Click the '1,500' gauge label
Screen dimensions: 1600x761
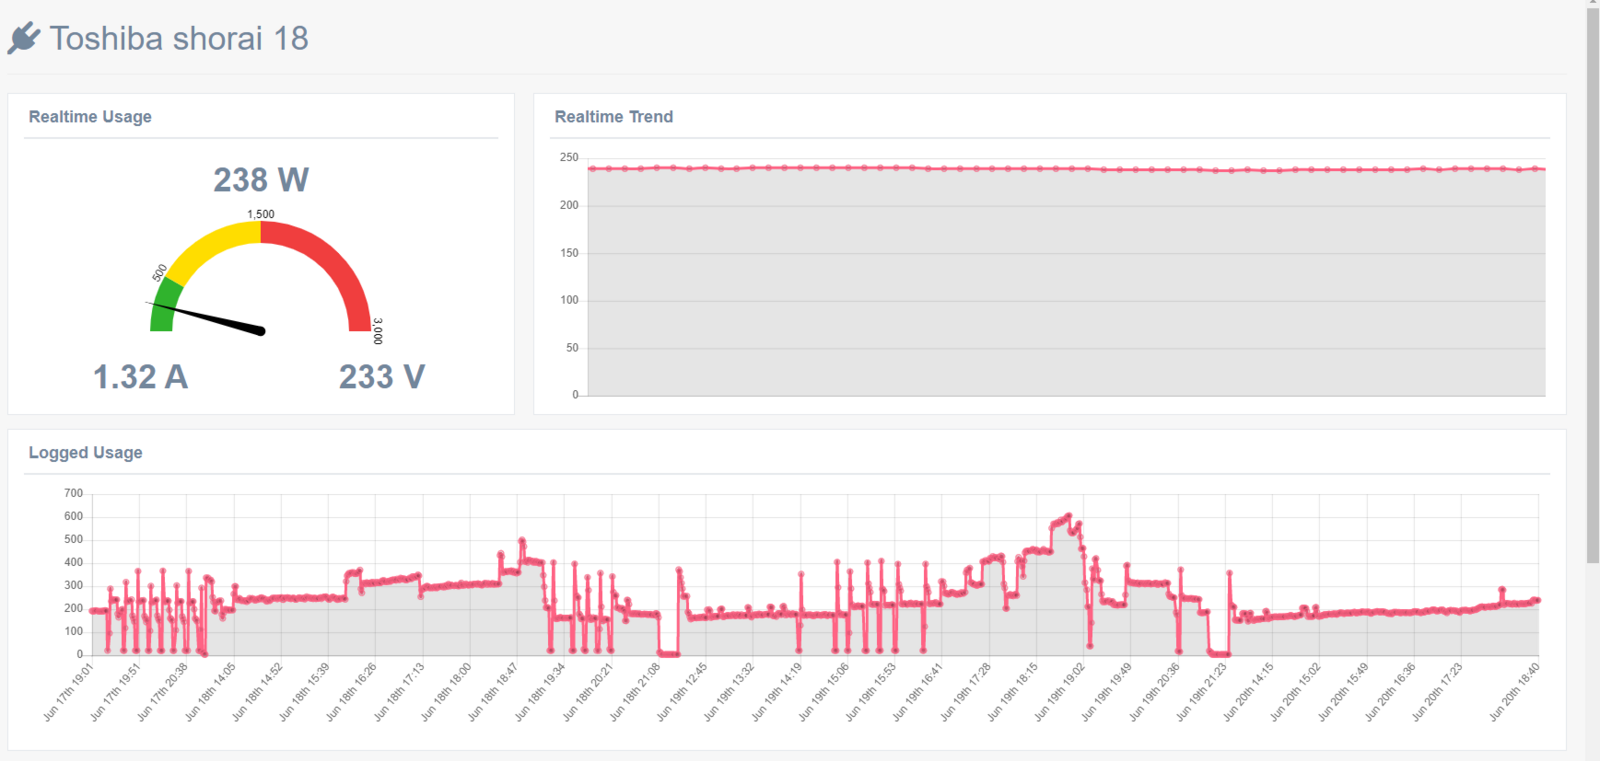(261, 214)
